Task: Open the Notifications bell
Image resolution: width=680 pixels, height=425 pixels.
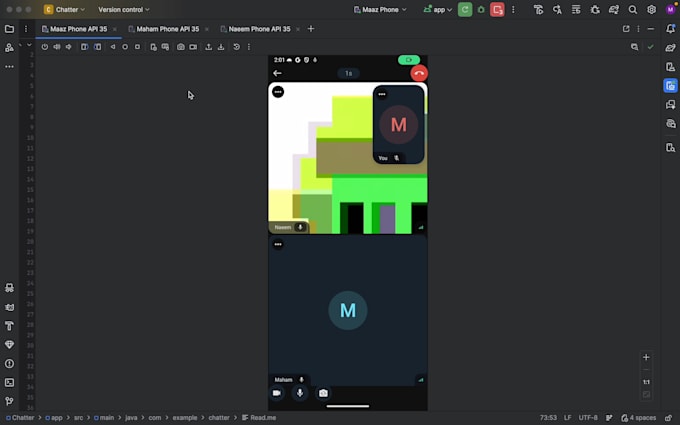Action: pyautogui.click(x=670, y=29)
